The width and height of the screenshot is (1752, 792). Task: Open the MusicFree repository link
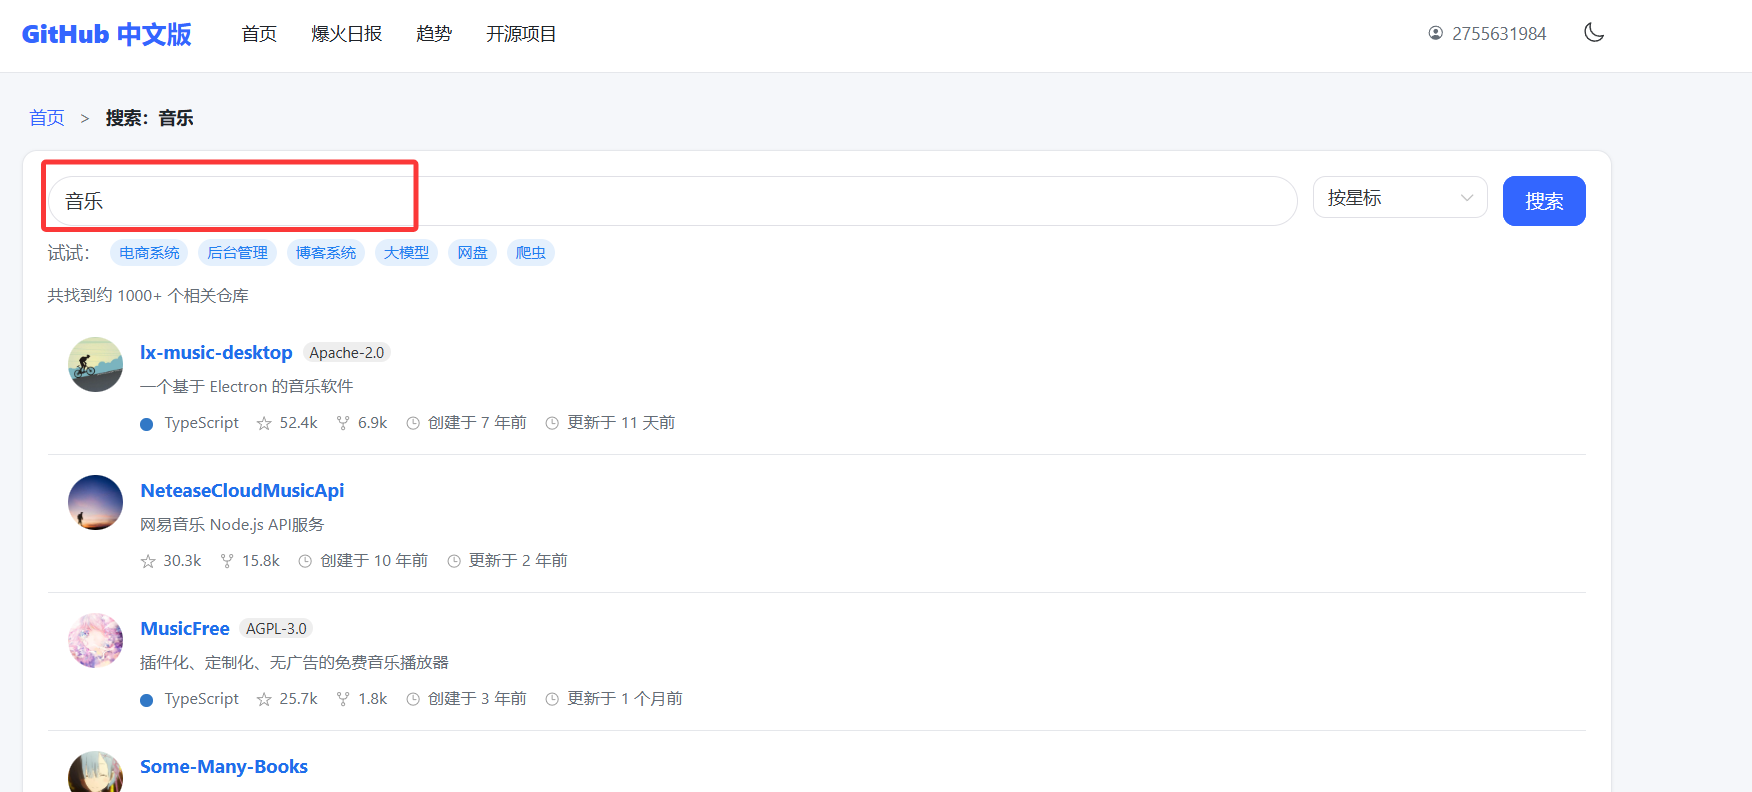click(185, 628)
